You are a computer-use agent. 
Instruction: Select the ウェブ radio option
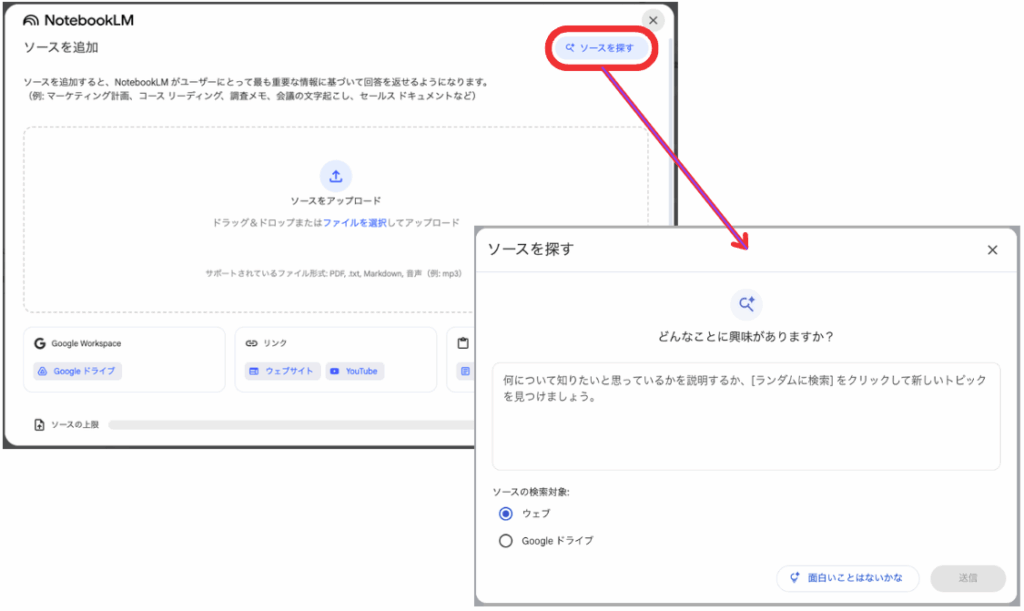506,513
